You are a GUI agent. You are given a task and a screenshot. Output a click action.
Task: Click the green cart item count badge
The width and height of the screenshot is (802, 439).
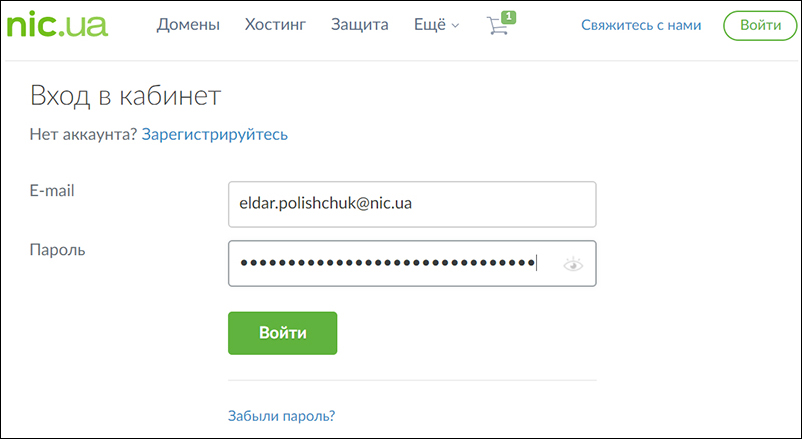tap(508, 17)
